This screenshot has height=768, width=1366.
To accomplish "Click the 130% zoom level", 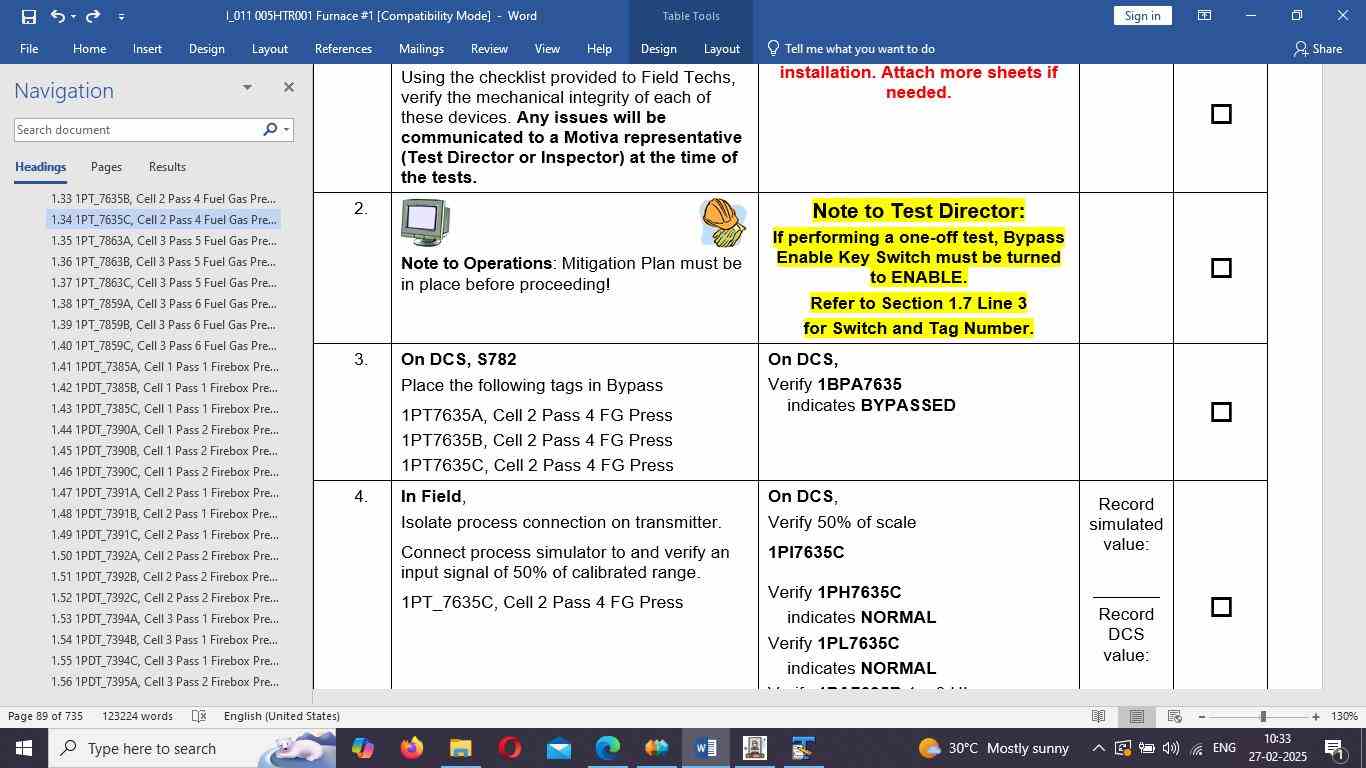I will (x=1345, y=716).
